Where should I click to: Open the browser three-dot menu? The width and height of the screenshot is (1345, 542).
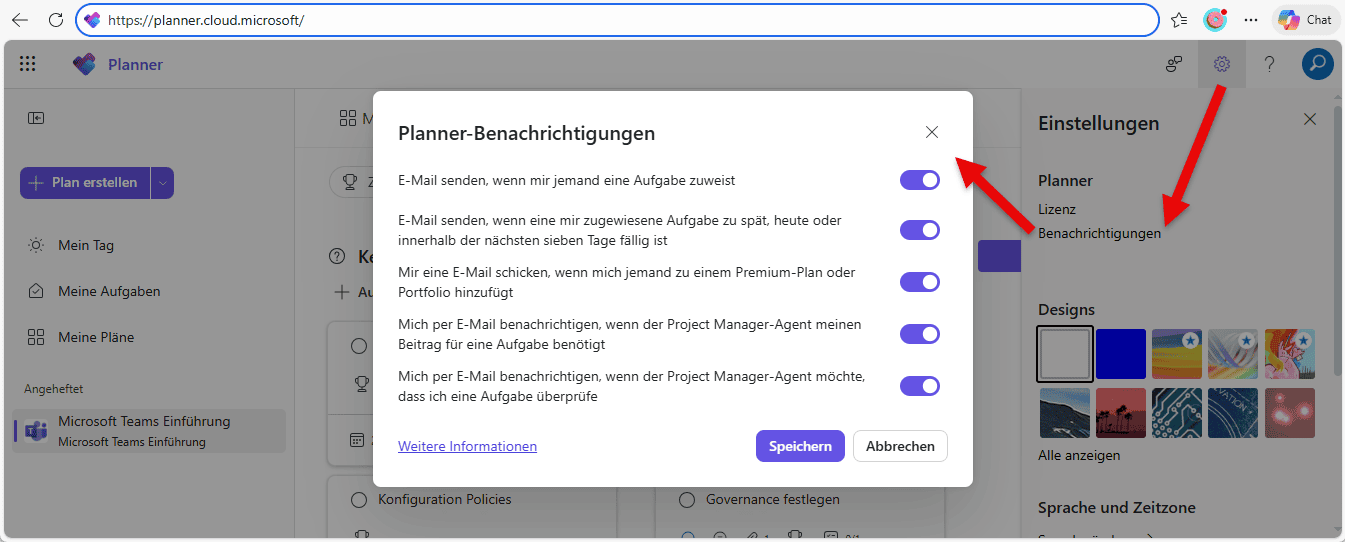[x=1250, y=20]
